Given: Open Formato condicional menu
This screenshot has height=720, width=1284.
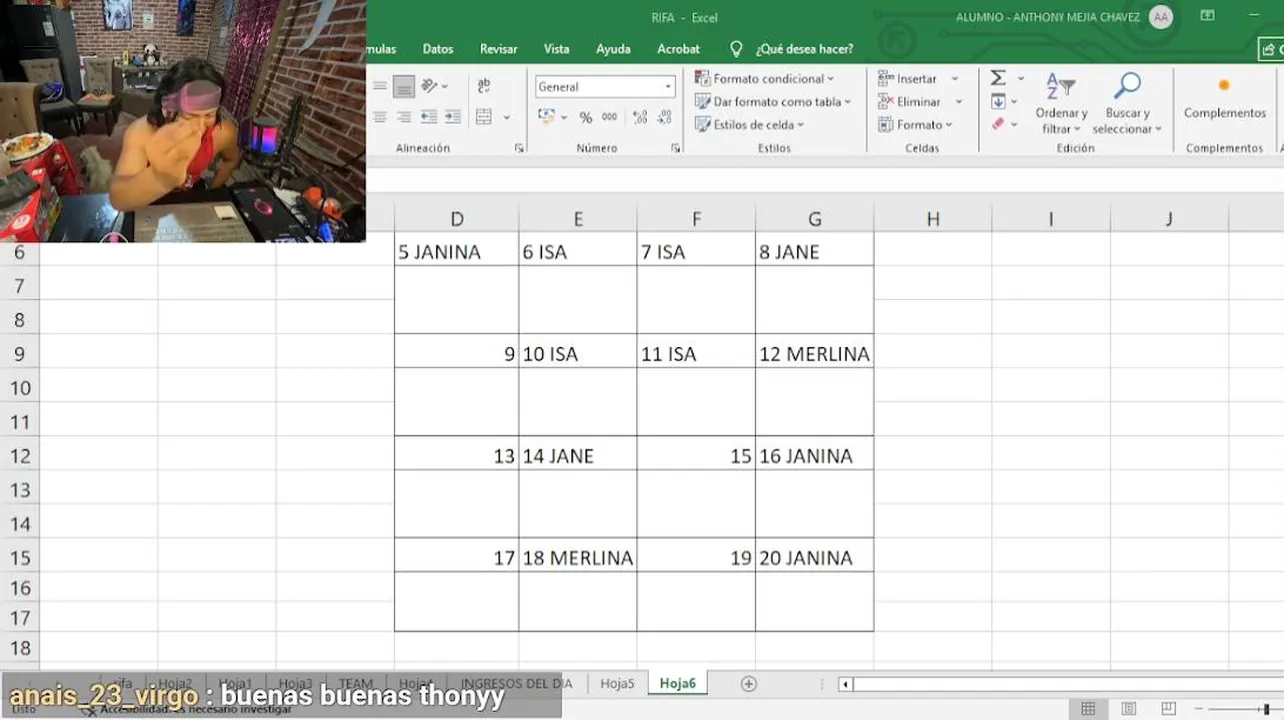Looking at the screenshot, I should coord(765,79).
